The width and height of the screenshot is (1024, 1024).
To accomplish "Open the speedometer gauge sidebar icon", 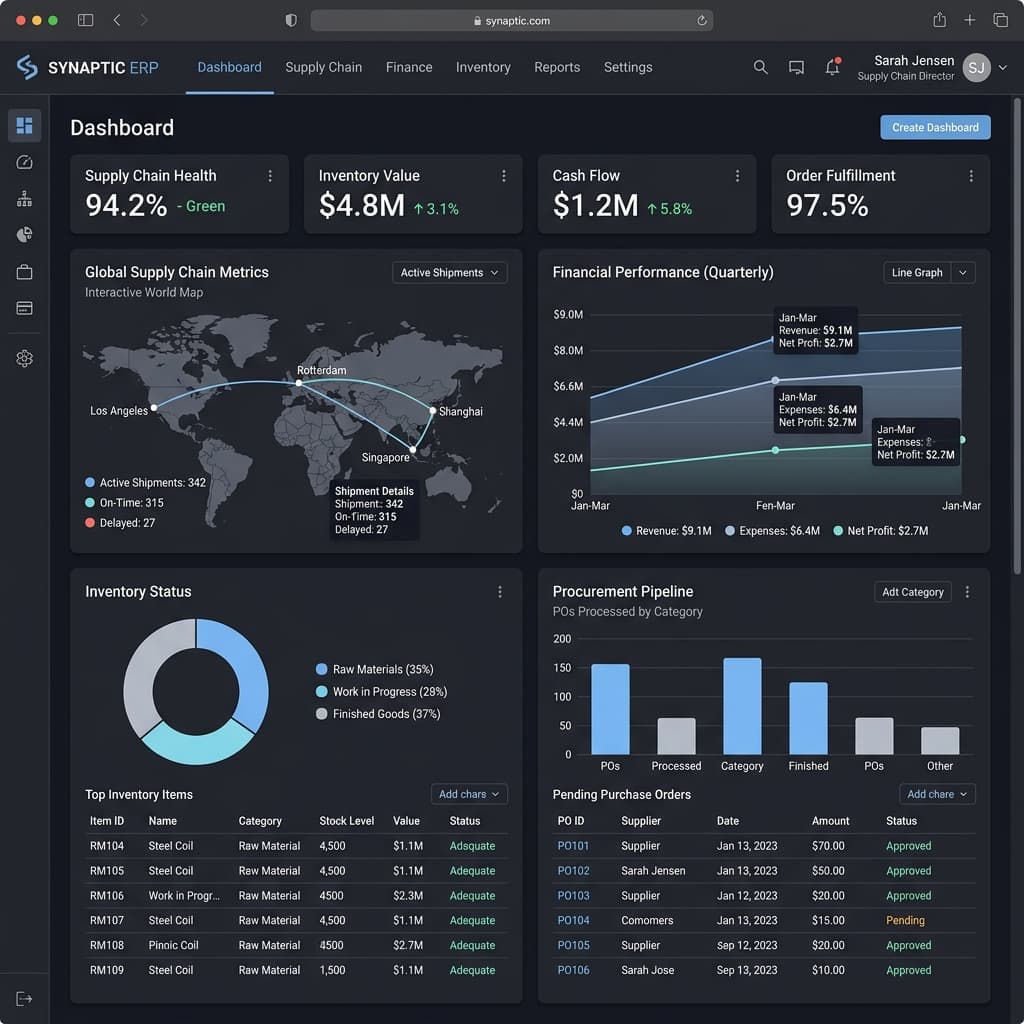I will tap(24, 162).
